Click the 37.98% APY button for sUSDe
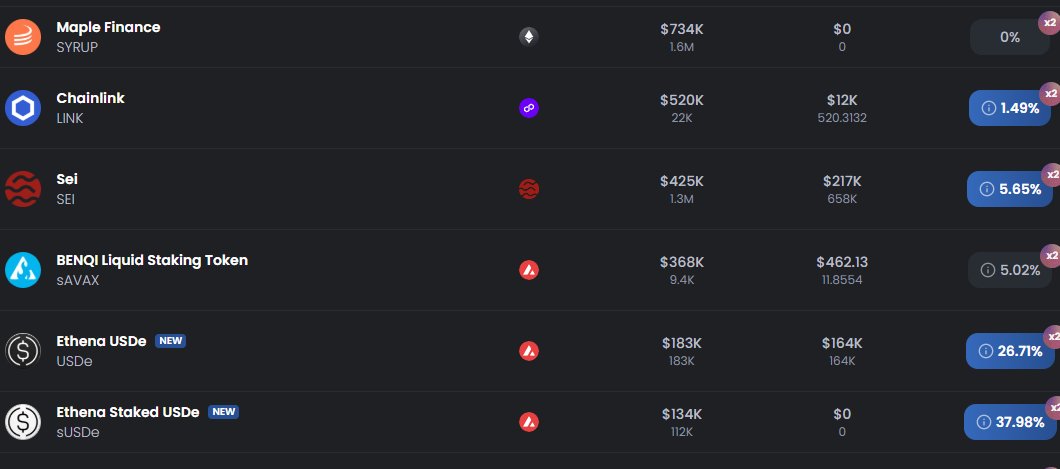The image size is (1060, 469). click(1010, 422)
